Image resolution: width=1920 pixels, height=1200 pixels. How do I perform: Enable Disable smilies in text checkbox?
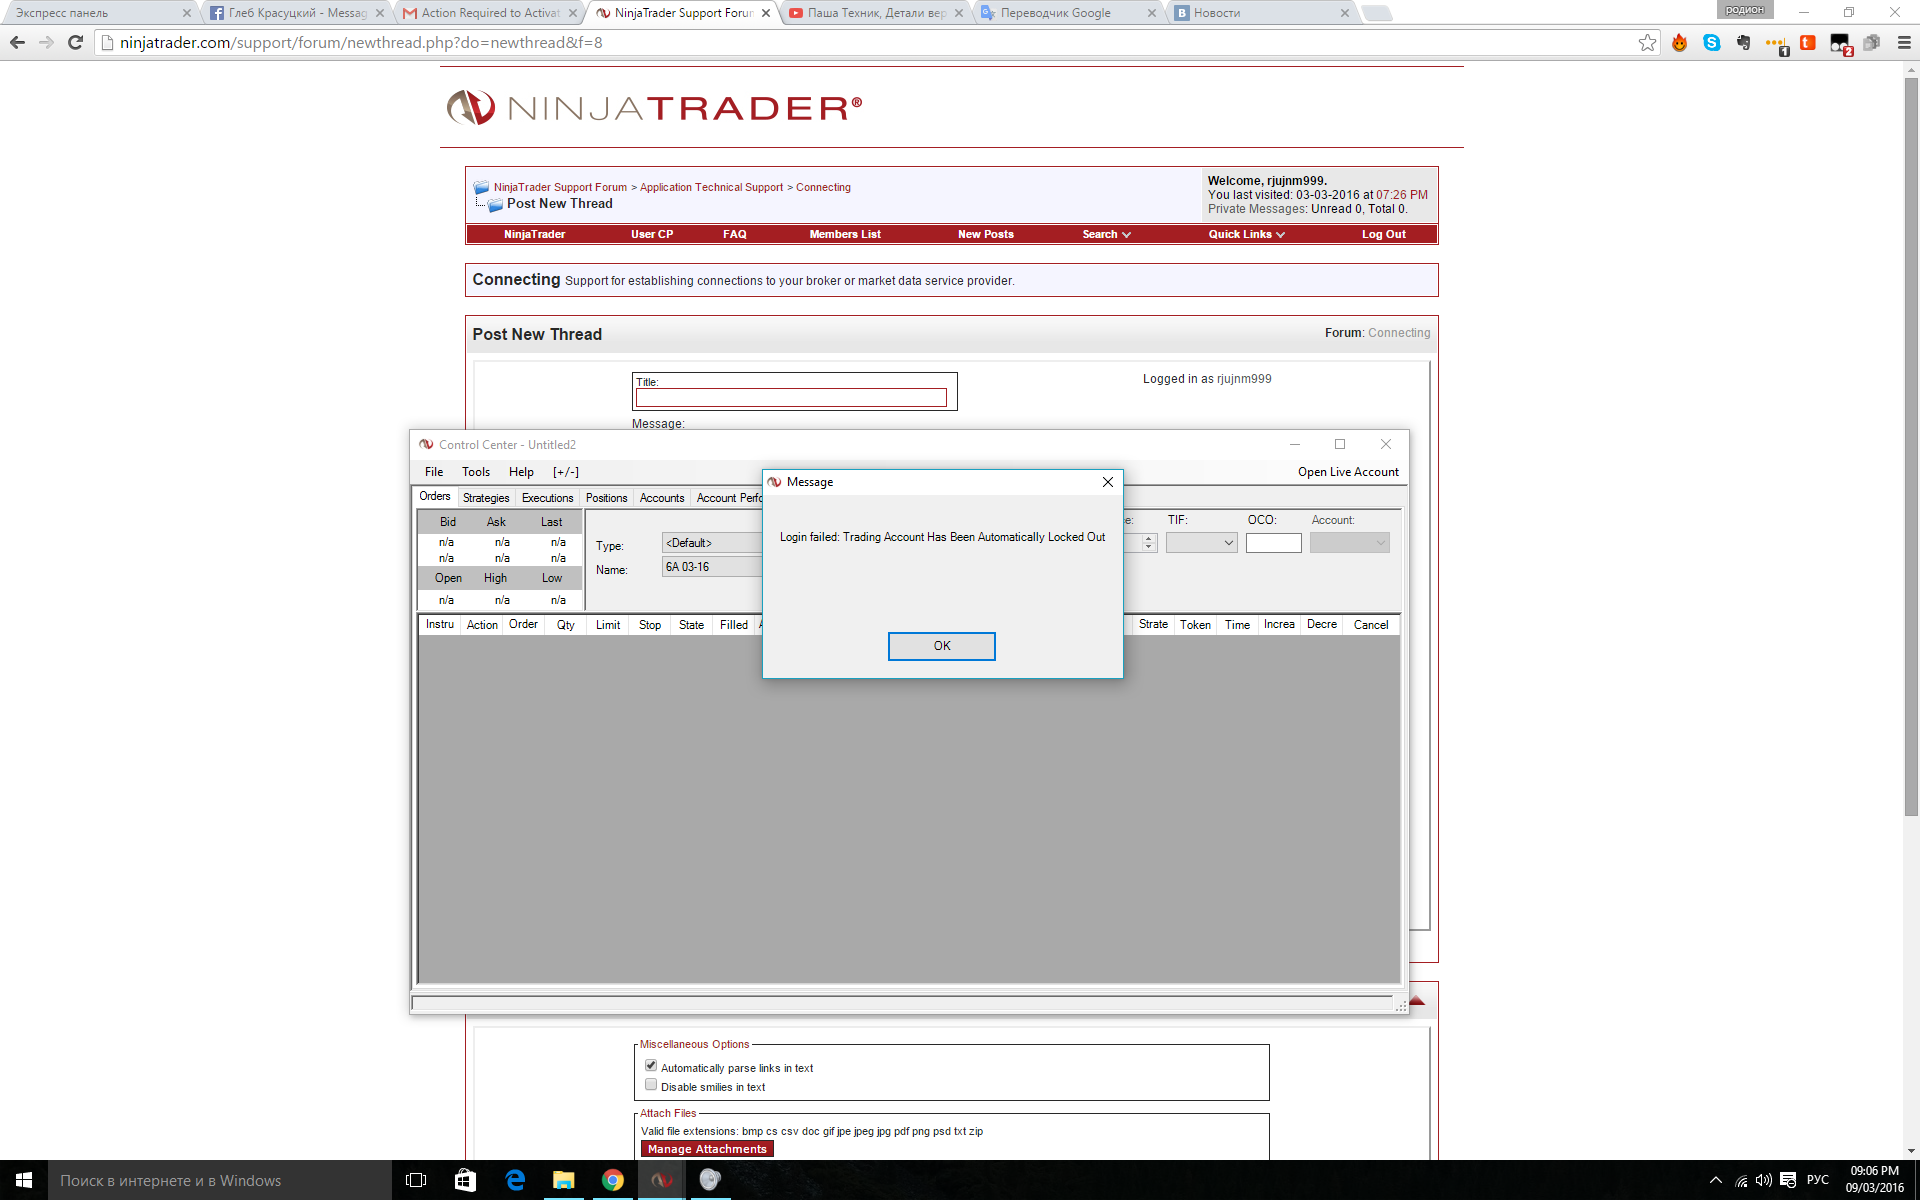pyautogui.click(x=651, y=1085)
